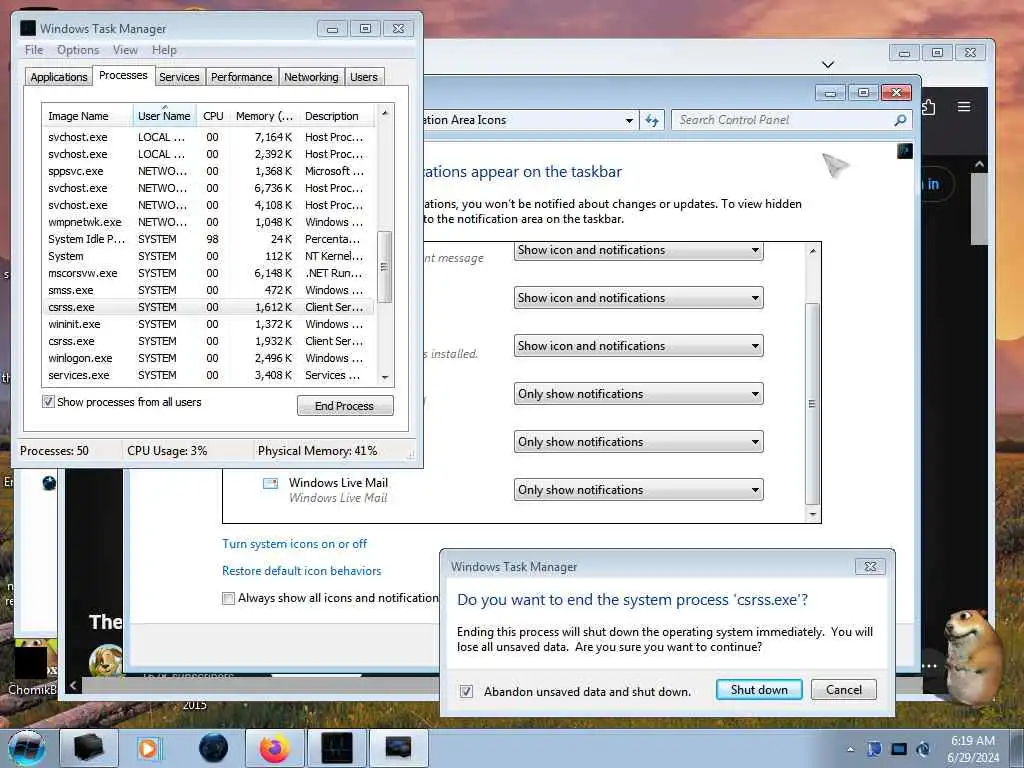1024x768 pixels.
Task: Open the Help menu in Task Manager
Action: point(164,50)
